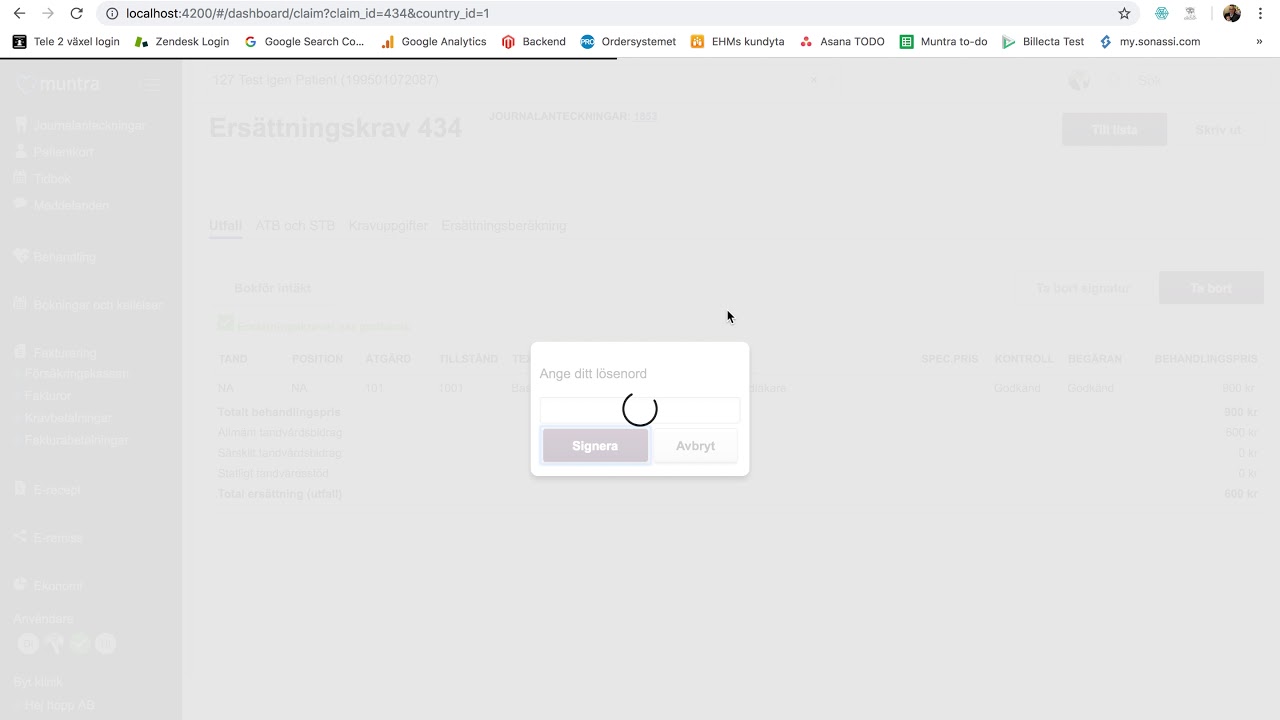Expand the hidden bookmarks overflow chevron
The height and width of the screenshot is (720, 1280).
pyautogui.click(x=1259, y=42)
